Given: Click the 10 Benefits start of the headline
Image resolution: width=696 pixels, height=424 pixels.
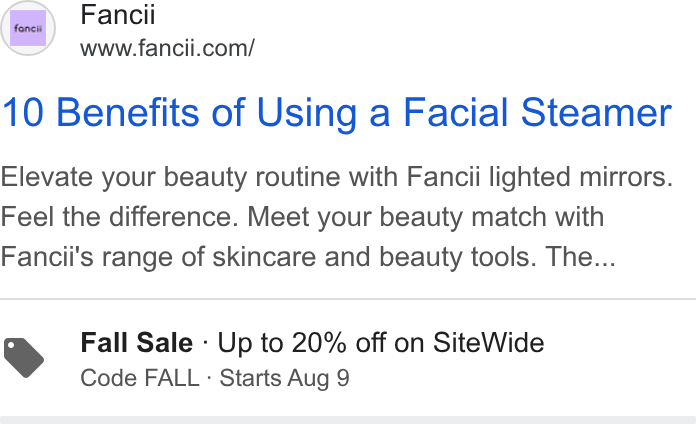Looking at the screenshot, I should (x=100, y=112).
